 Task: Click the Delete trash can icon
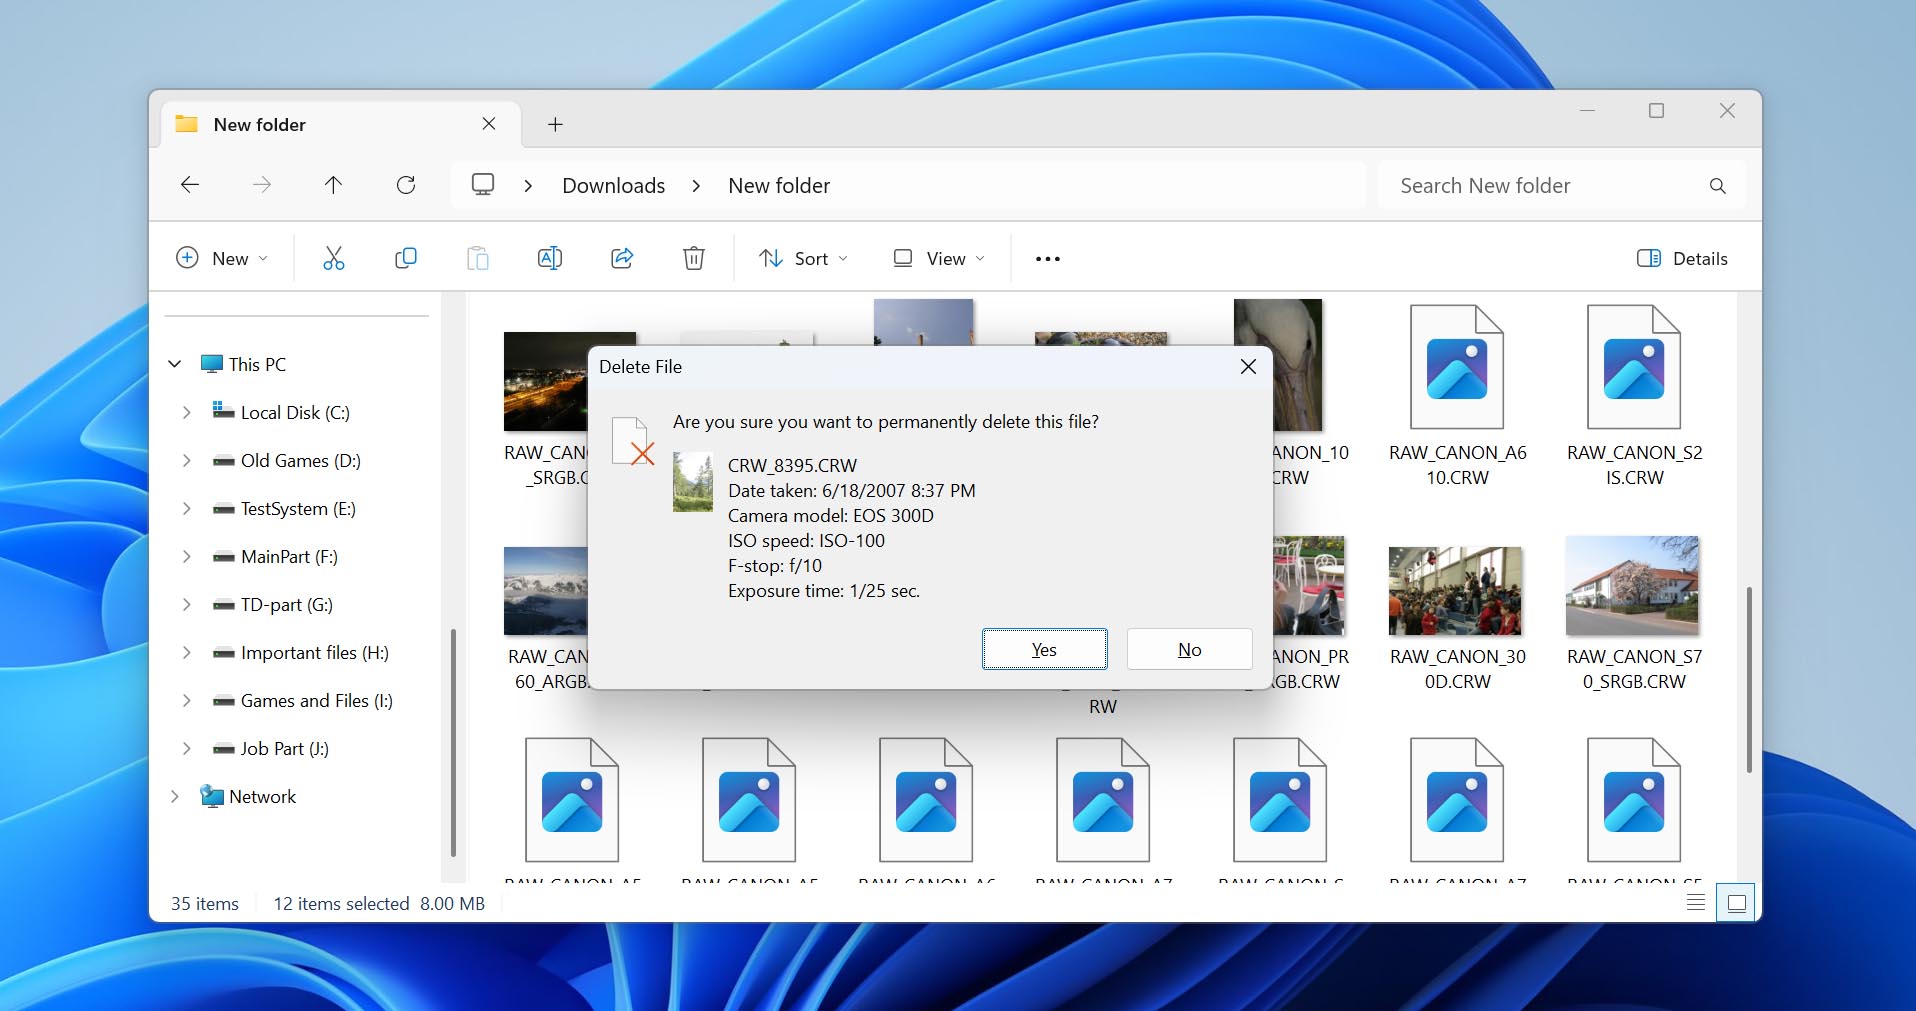pos(694,258)
